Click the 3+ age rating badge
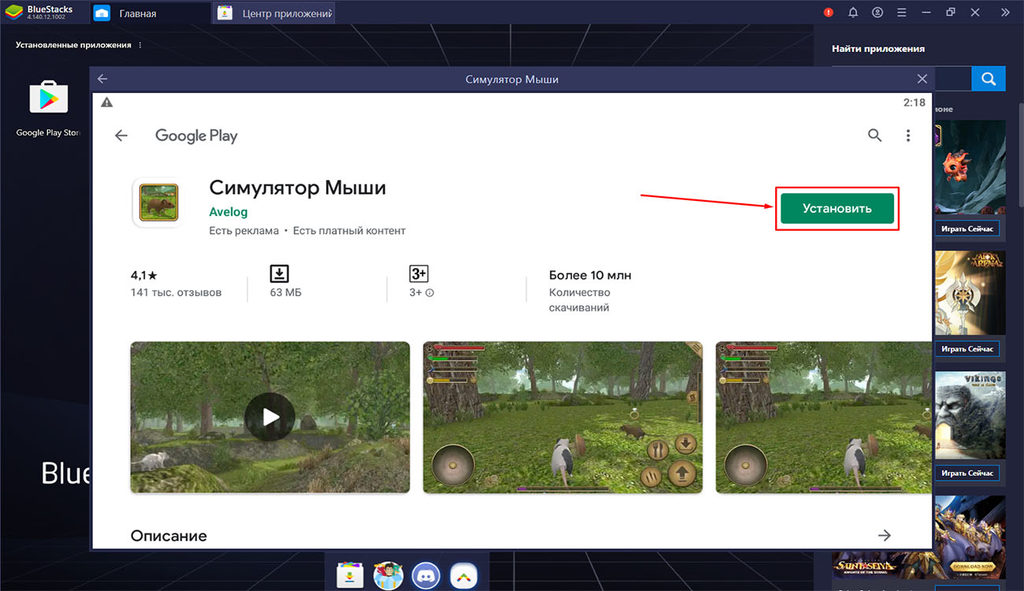1024x591 pixels. tap(419, 274)
